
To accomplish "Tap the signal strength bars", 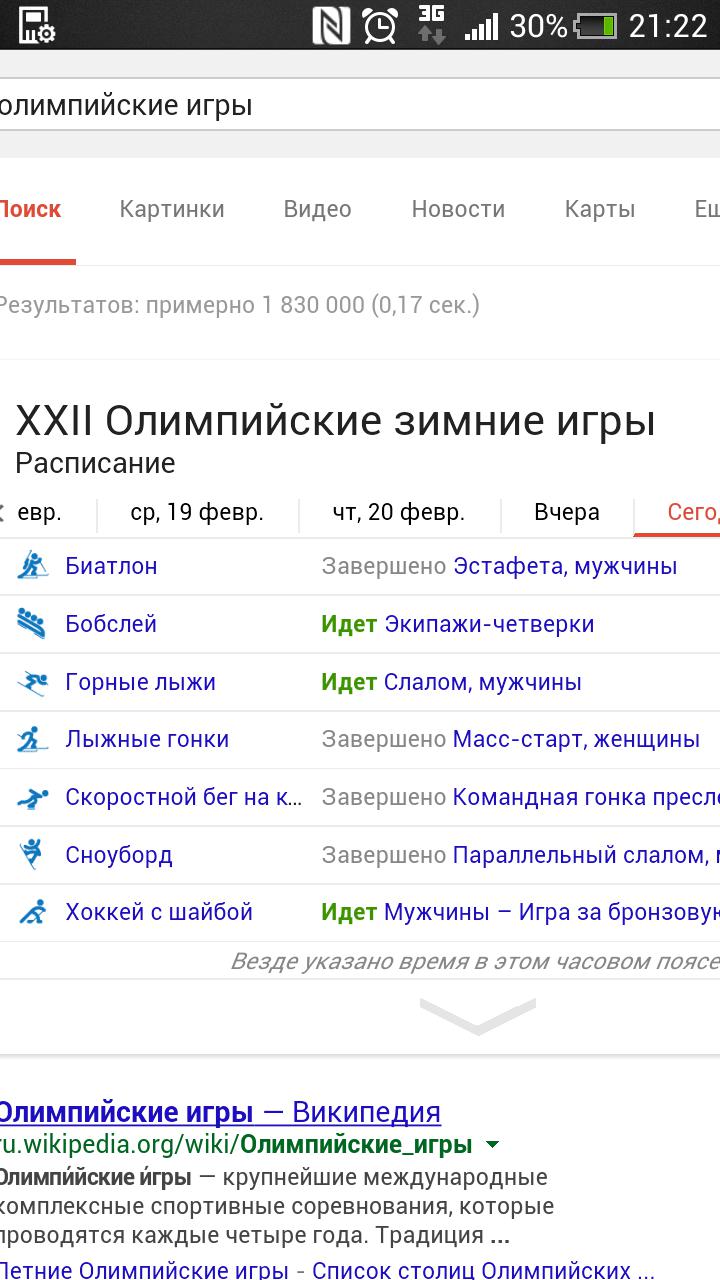I will (481, 26).
